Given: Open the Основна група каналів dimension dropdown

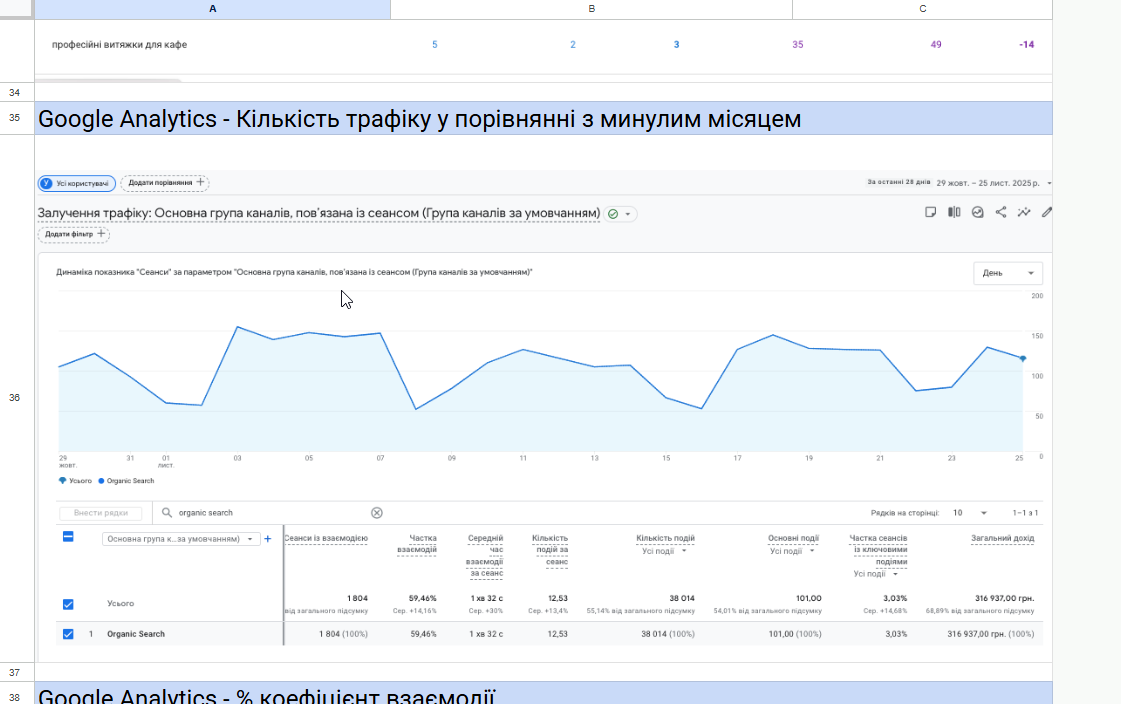Looking at the screenshot, I should tap(180, 539).
